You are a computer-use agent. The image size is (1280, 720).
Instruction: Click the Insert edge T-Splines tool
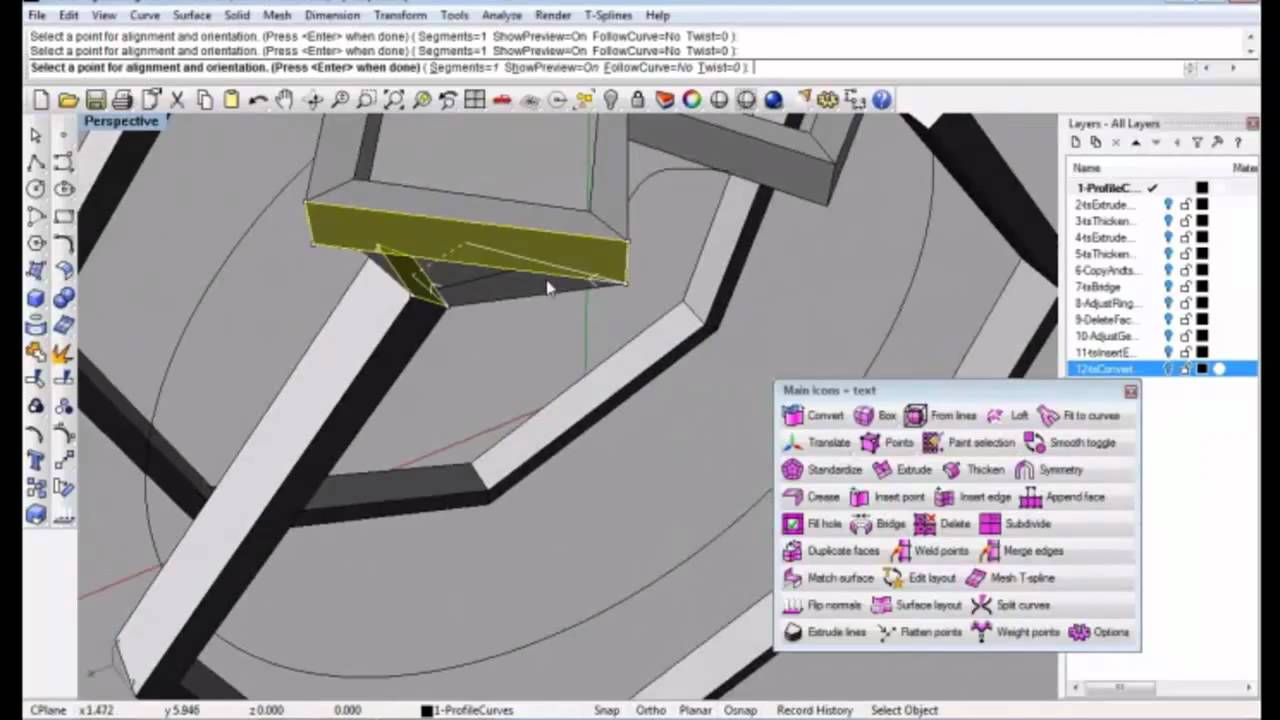[x=972, y=497]
